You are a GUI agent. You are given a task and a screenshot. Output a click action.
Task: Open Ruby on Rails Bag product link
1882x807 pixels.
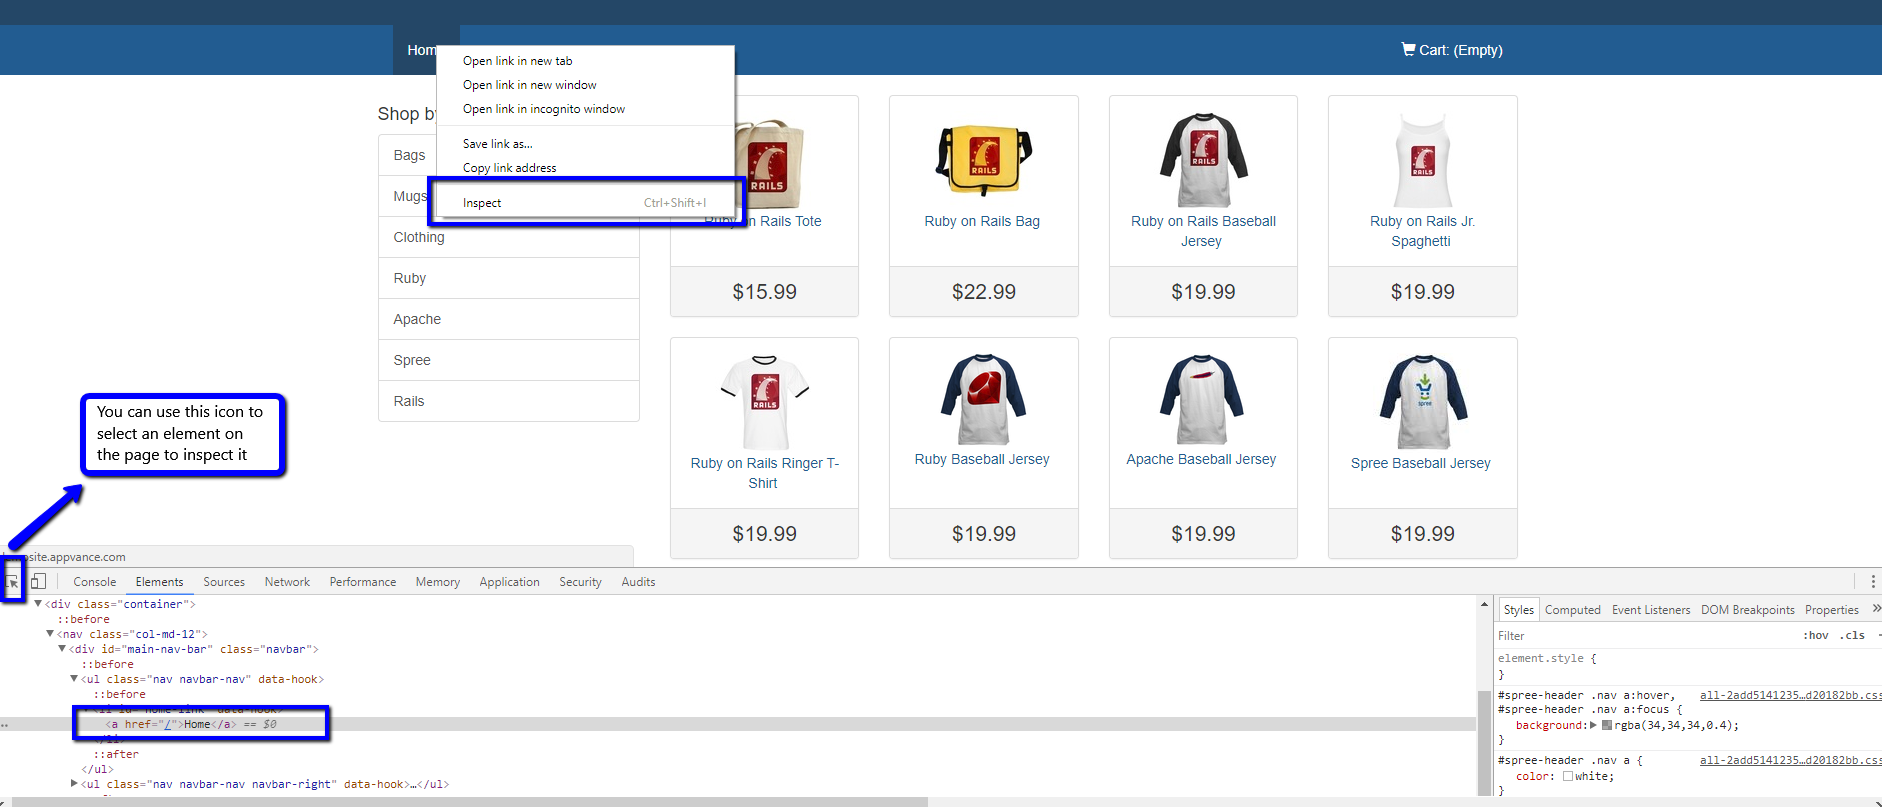pos(982,221)
